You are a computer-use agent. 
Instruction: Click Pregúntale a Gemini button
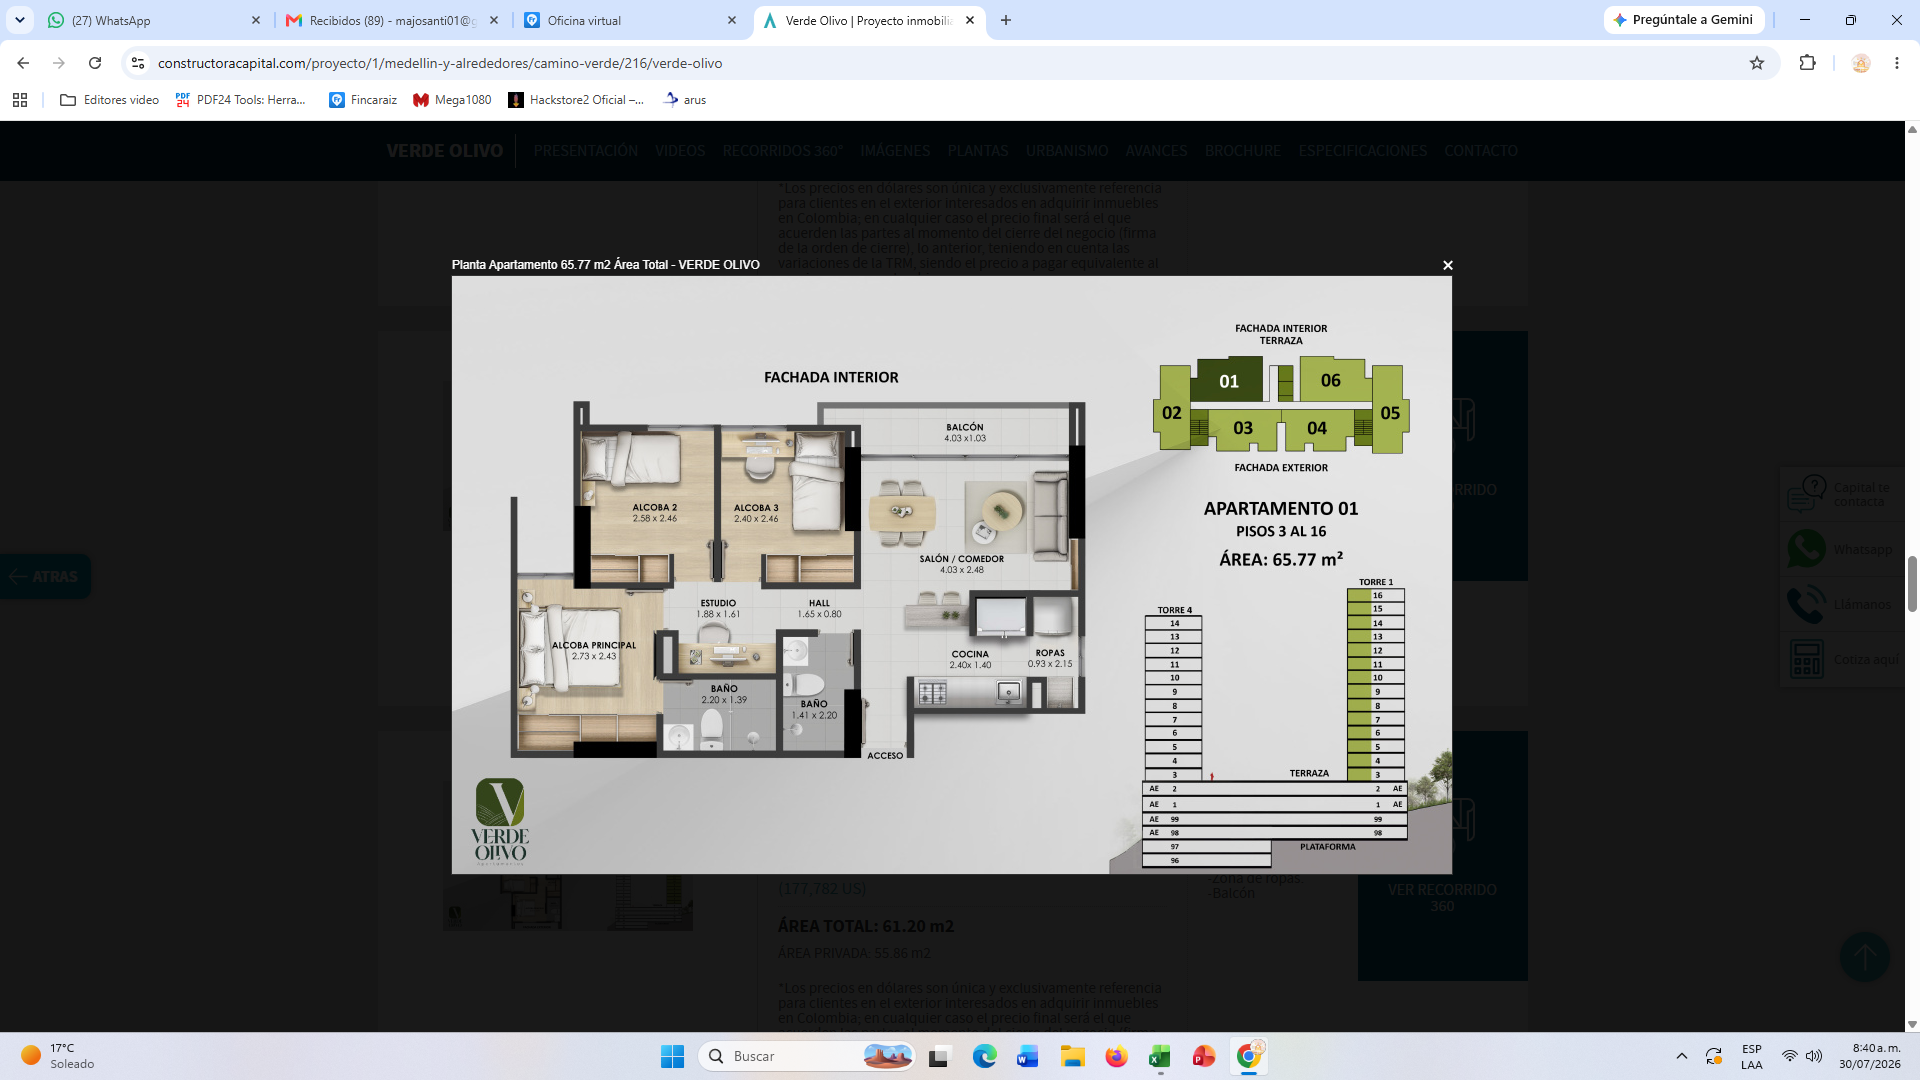point(1684,20)
